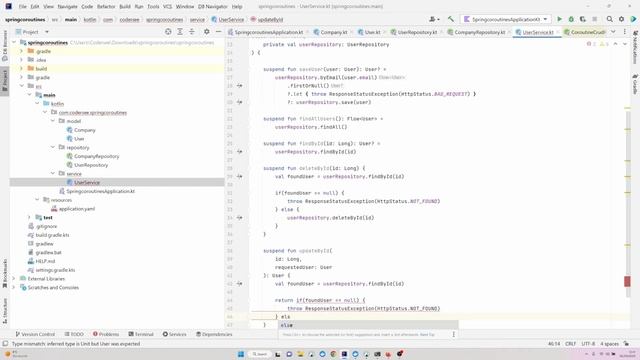
Task: Select CompanyRepository in the project tree
Action: (x=96, y=156)
